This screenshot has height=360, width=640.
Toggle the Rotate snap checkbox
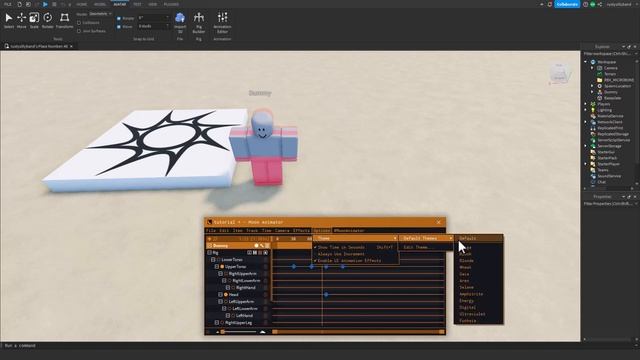[x=119, y=18]
